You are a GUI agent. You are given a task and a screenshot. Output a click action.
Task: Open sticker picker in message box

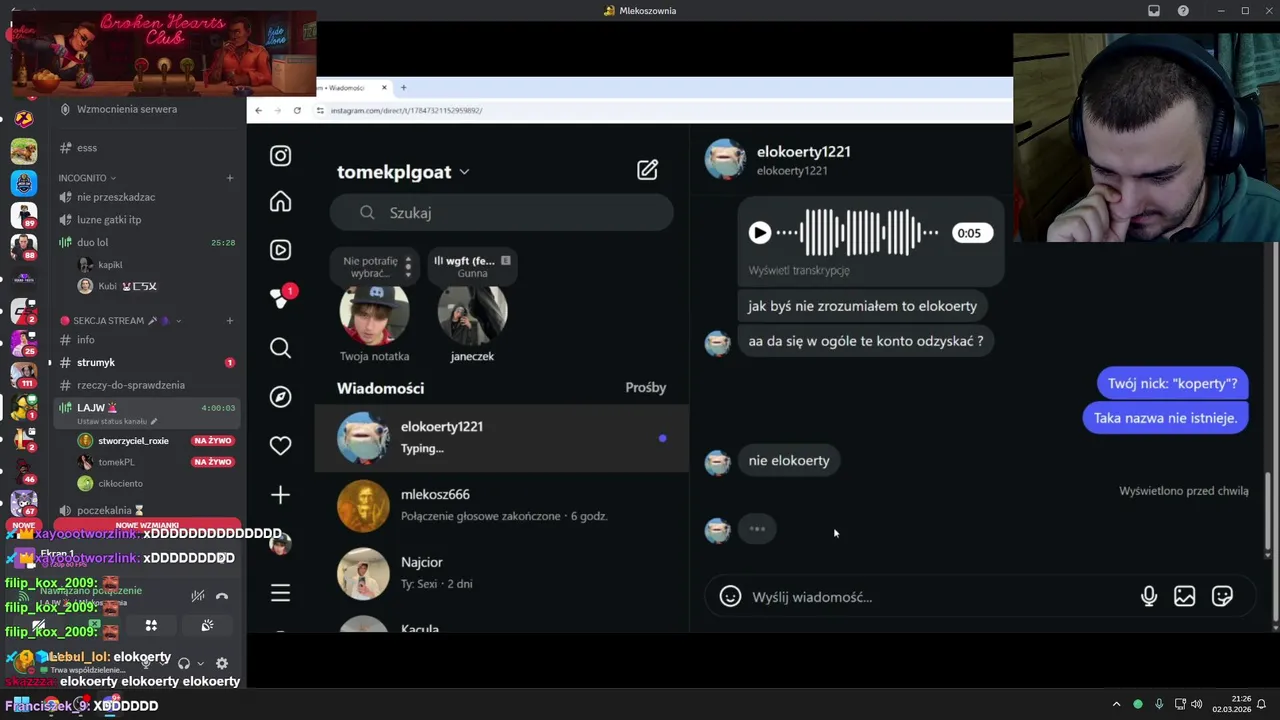(1222, 597)
